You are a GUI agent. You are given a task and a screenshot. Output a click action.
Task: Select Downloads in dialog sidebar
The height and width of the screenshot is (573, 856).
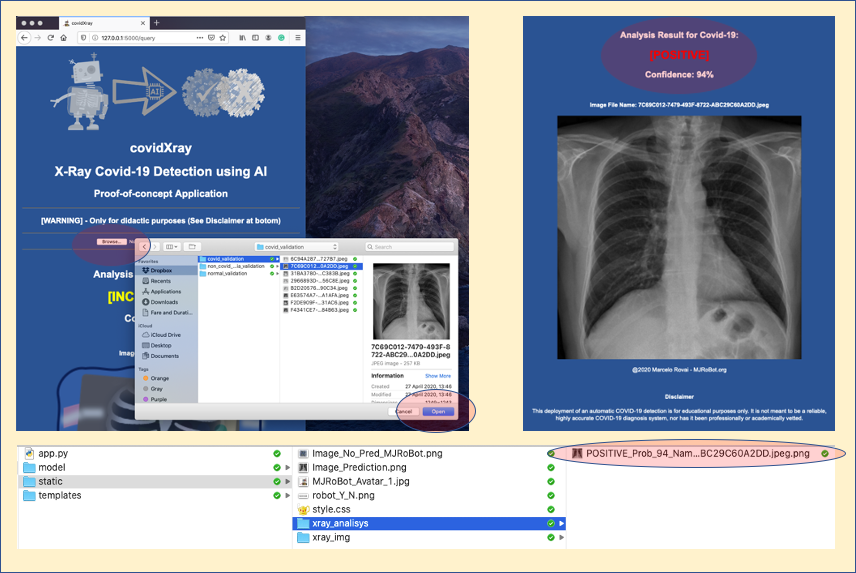pyautogui.click(x=167, y=302)
